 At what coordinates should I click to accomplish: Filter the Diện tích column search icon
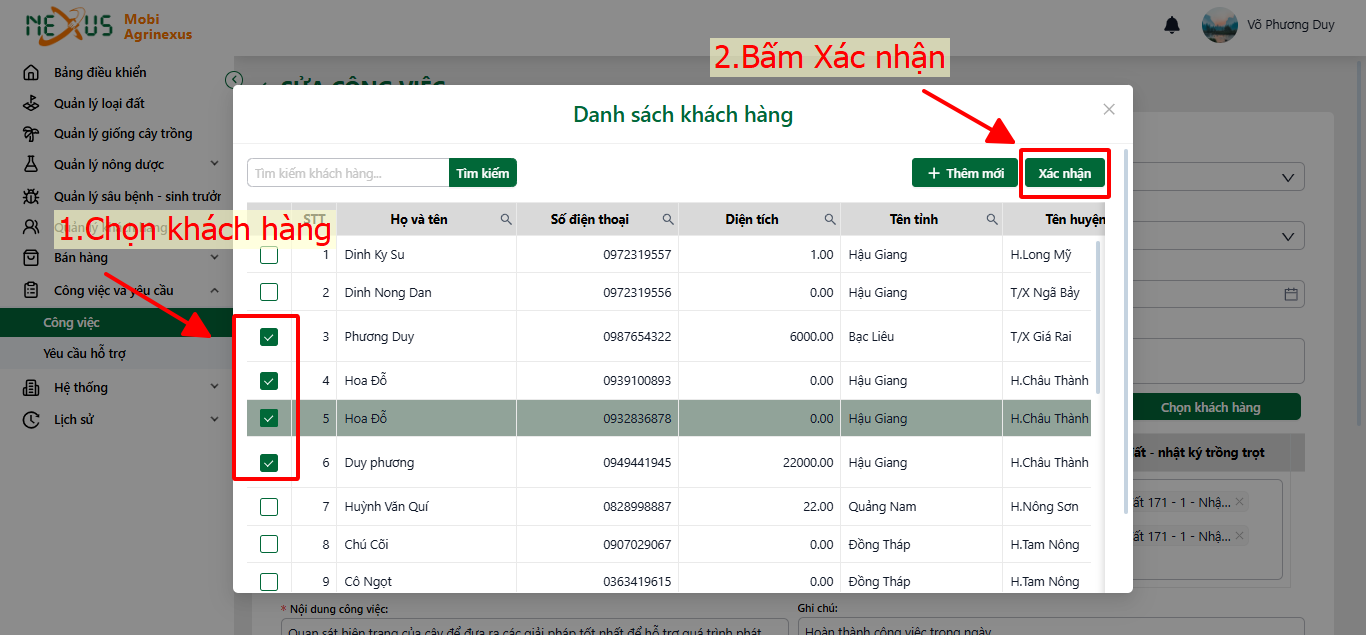pos(831,219)
